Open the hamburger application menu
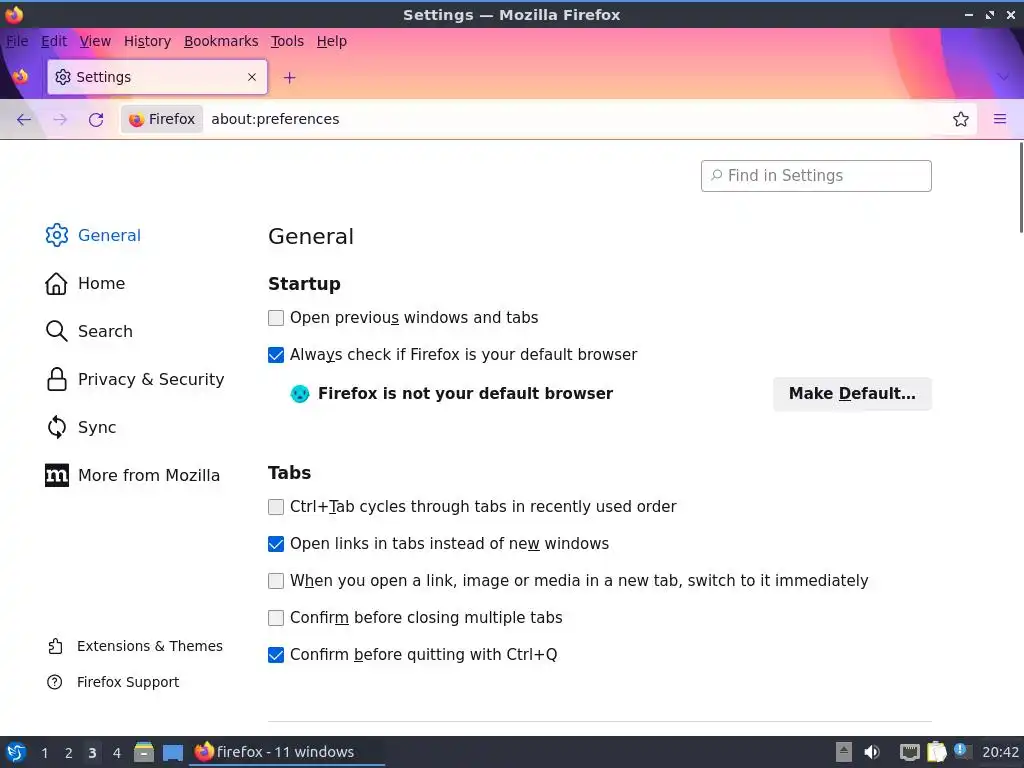1024x768 pixels. coord(999,119)
